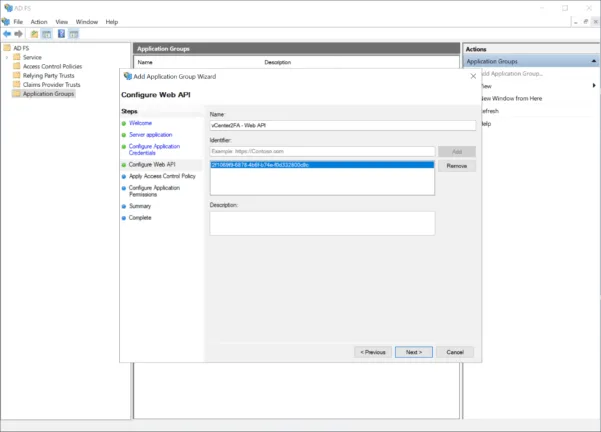Click the Remove identifier button
Viewport: 601px width, 432px height.
[456, 166]
